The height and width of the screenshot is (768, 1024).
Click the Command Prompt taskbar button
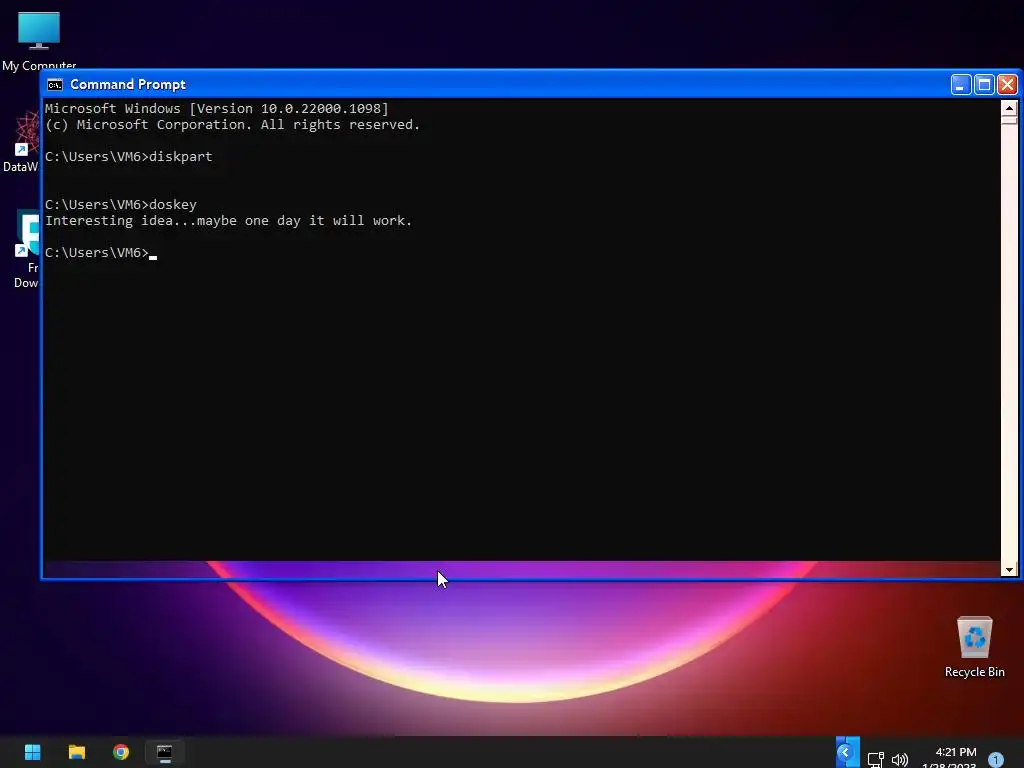[x=165, y=752]
